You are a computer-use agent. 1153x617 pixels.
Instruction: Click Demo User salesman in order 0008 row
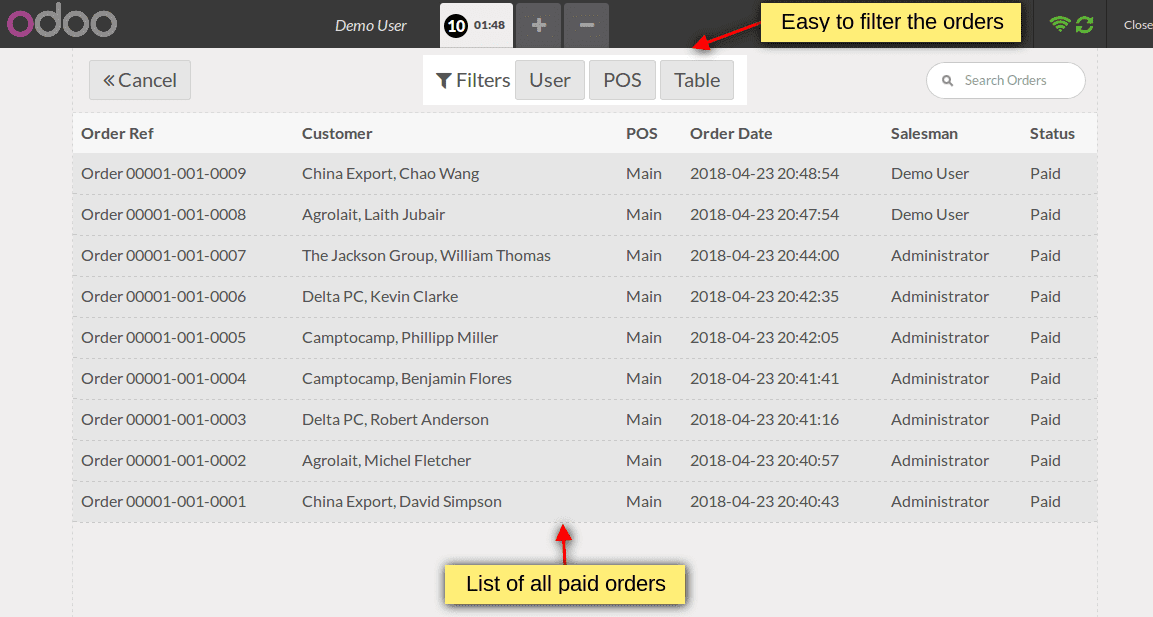tap(930, 215)
